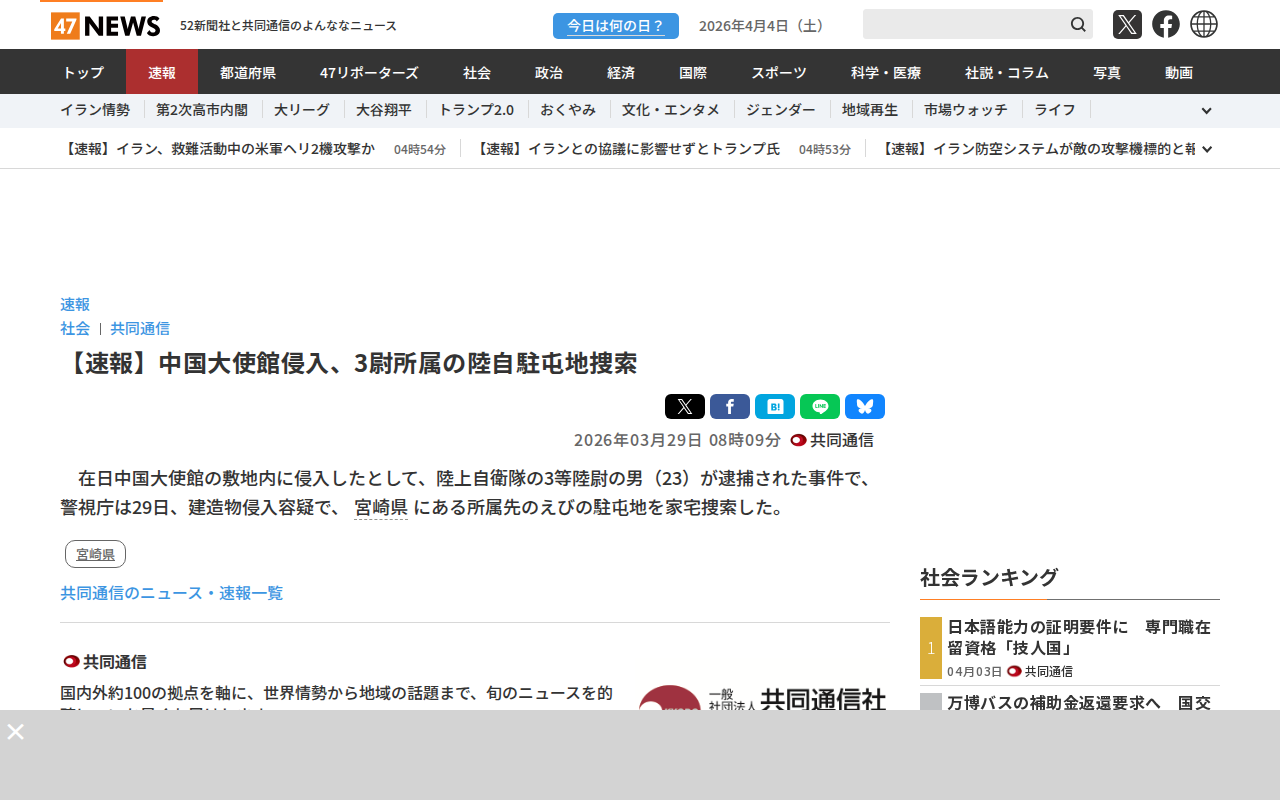Switch to 社会 navigation tab
Viewport: 1280px width, 800px height.
click(x=477, y=72)
